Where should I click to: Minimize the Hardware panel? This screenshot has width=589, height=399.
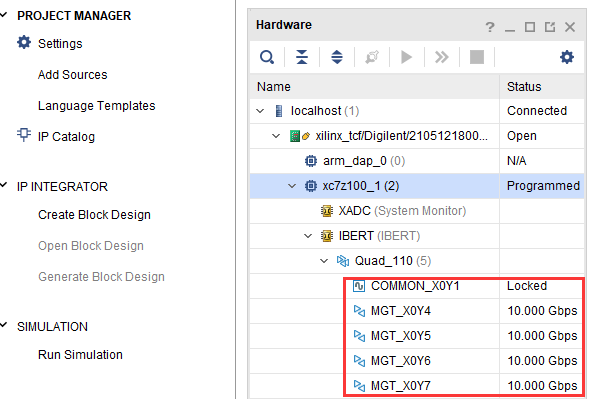pyautogui.click(x=510, y=29)
